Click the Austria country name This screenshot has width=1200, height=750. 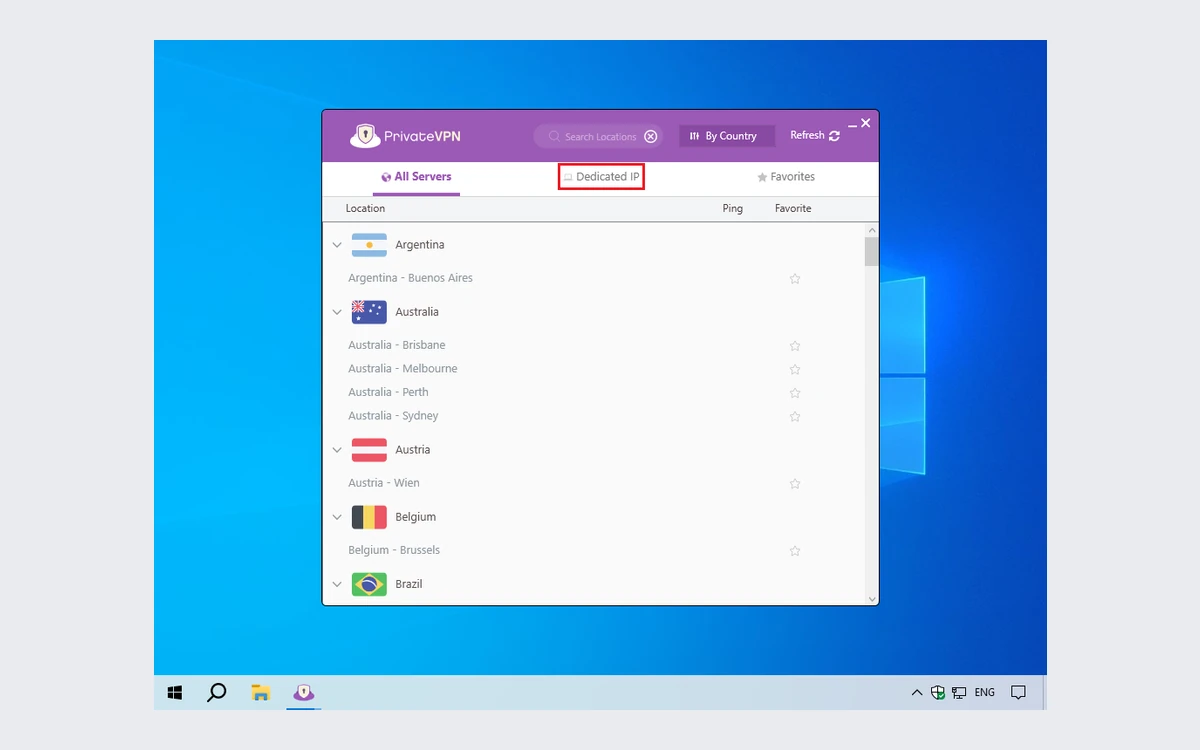tap(412, 450)
